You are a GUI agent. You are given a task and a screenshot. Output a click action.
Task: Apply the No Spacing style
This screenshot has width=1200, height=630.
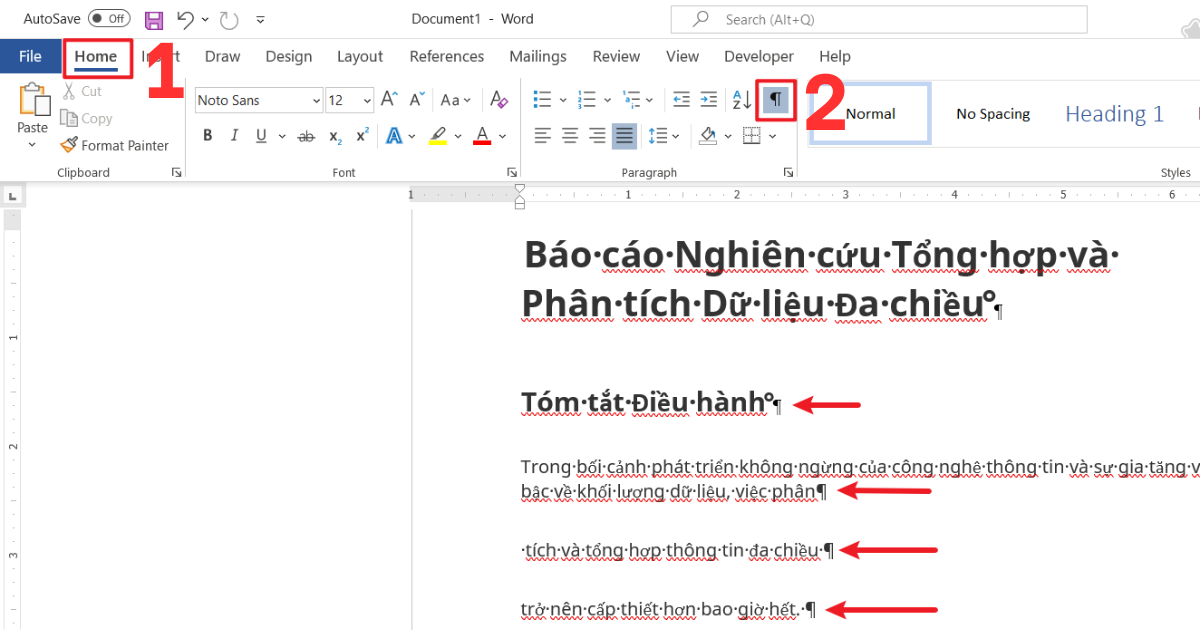993,113
